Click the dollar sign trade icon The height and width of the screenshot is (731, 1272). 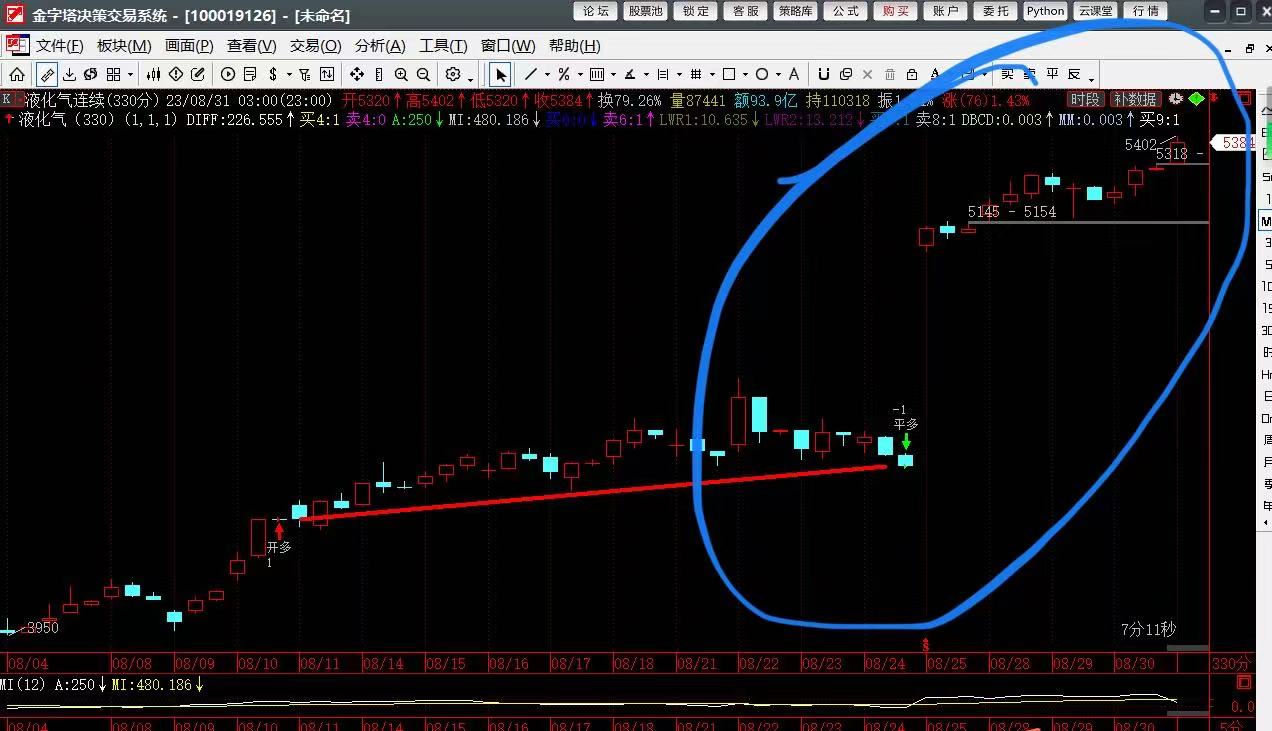click(x=273, y=74)
